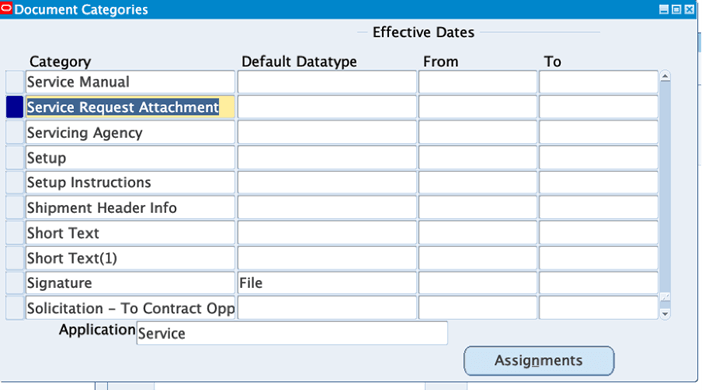The width and height of the screenshot is (702, 390).
Task: Click Default Datatype field for Service Request Attachment
Action: tap(327, 107)
